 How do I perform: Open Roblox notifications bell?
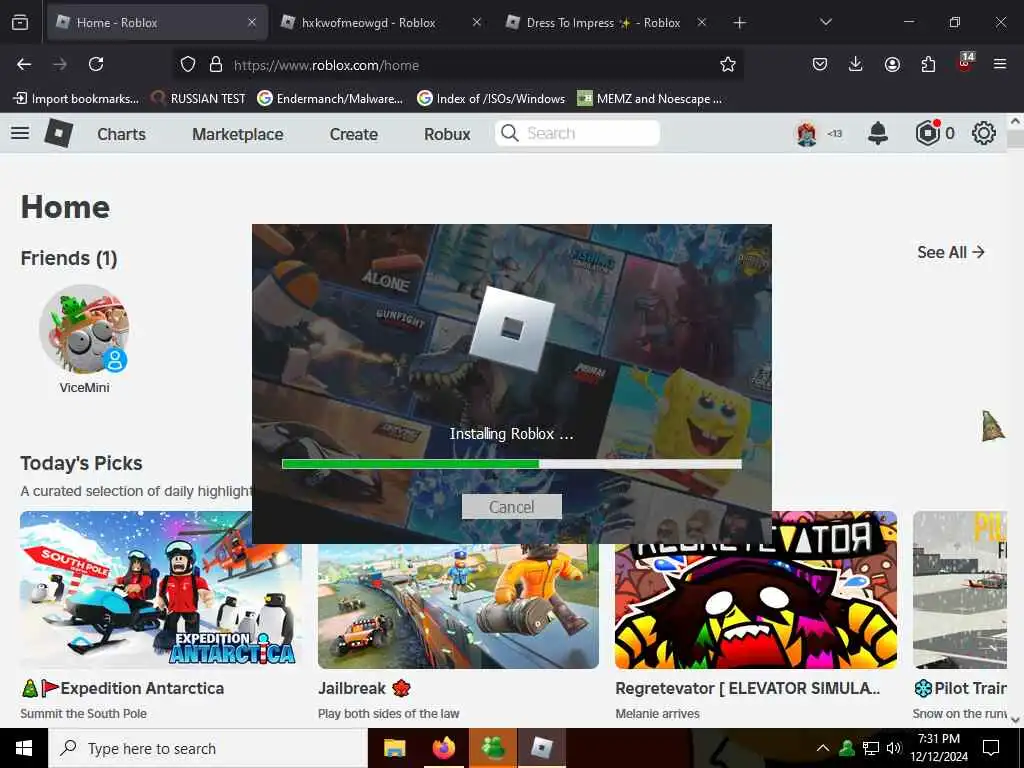878,133
